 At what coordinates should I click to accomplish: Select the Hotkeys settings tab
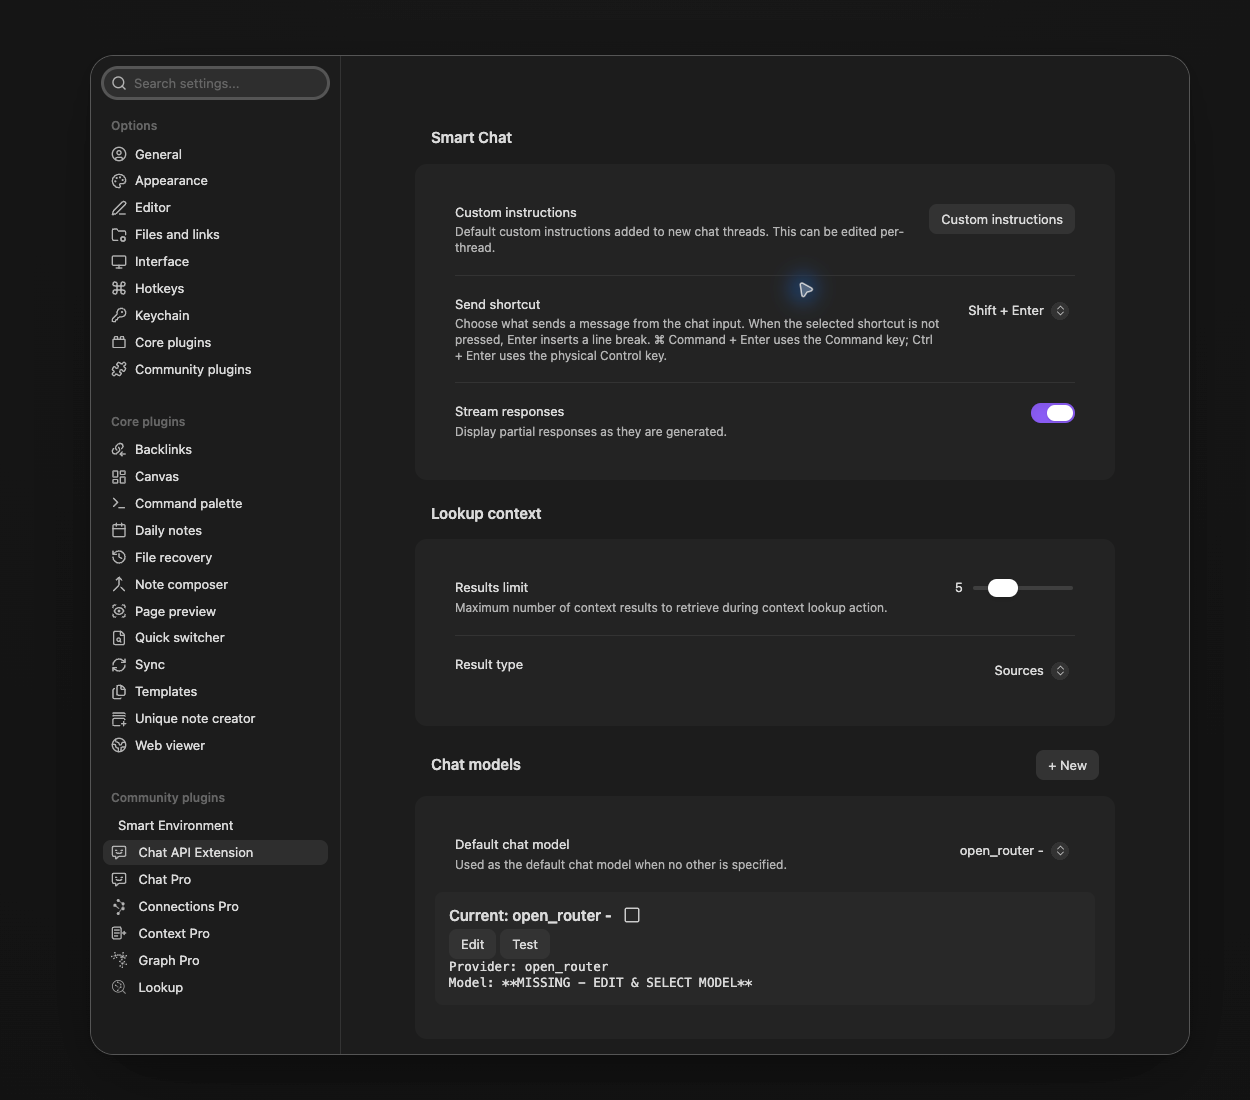[215, 289]
